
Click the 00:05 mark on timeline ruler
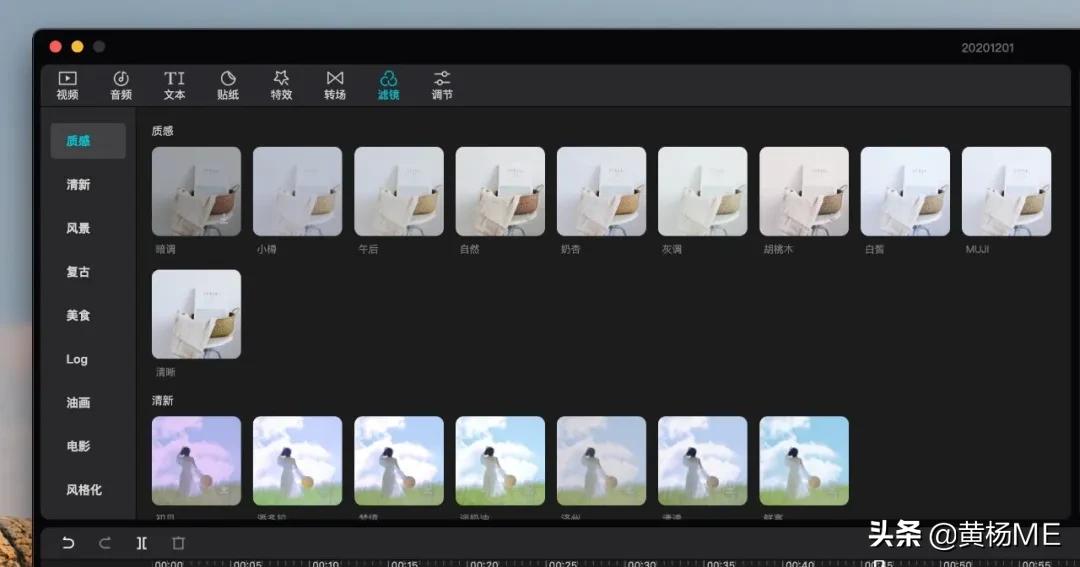click(247, 563)
